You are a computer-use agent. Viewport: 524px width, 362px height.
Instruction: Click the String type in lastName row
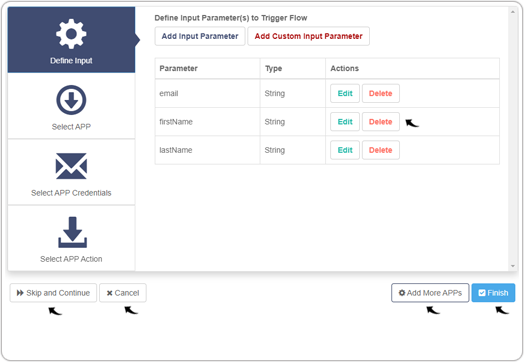pos(275,150)
